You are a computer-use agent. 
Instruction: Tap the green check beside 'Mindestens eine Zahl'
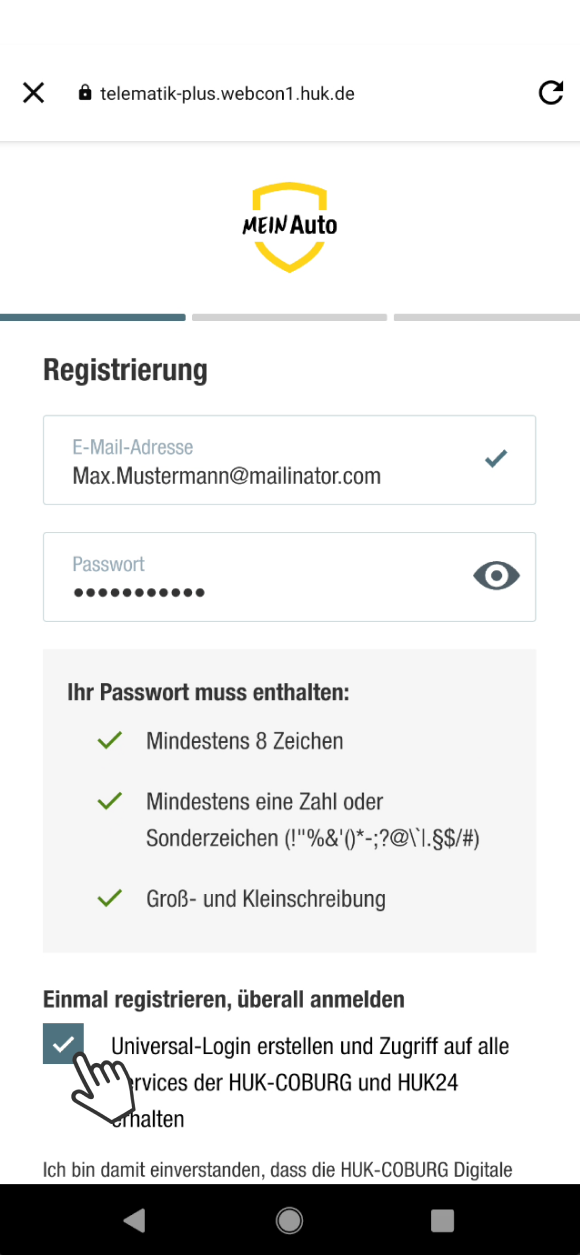(x=109, y=800)
